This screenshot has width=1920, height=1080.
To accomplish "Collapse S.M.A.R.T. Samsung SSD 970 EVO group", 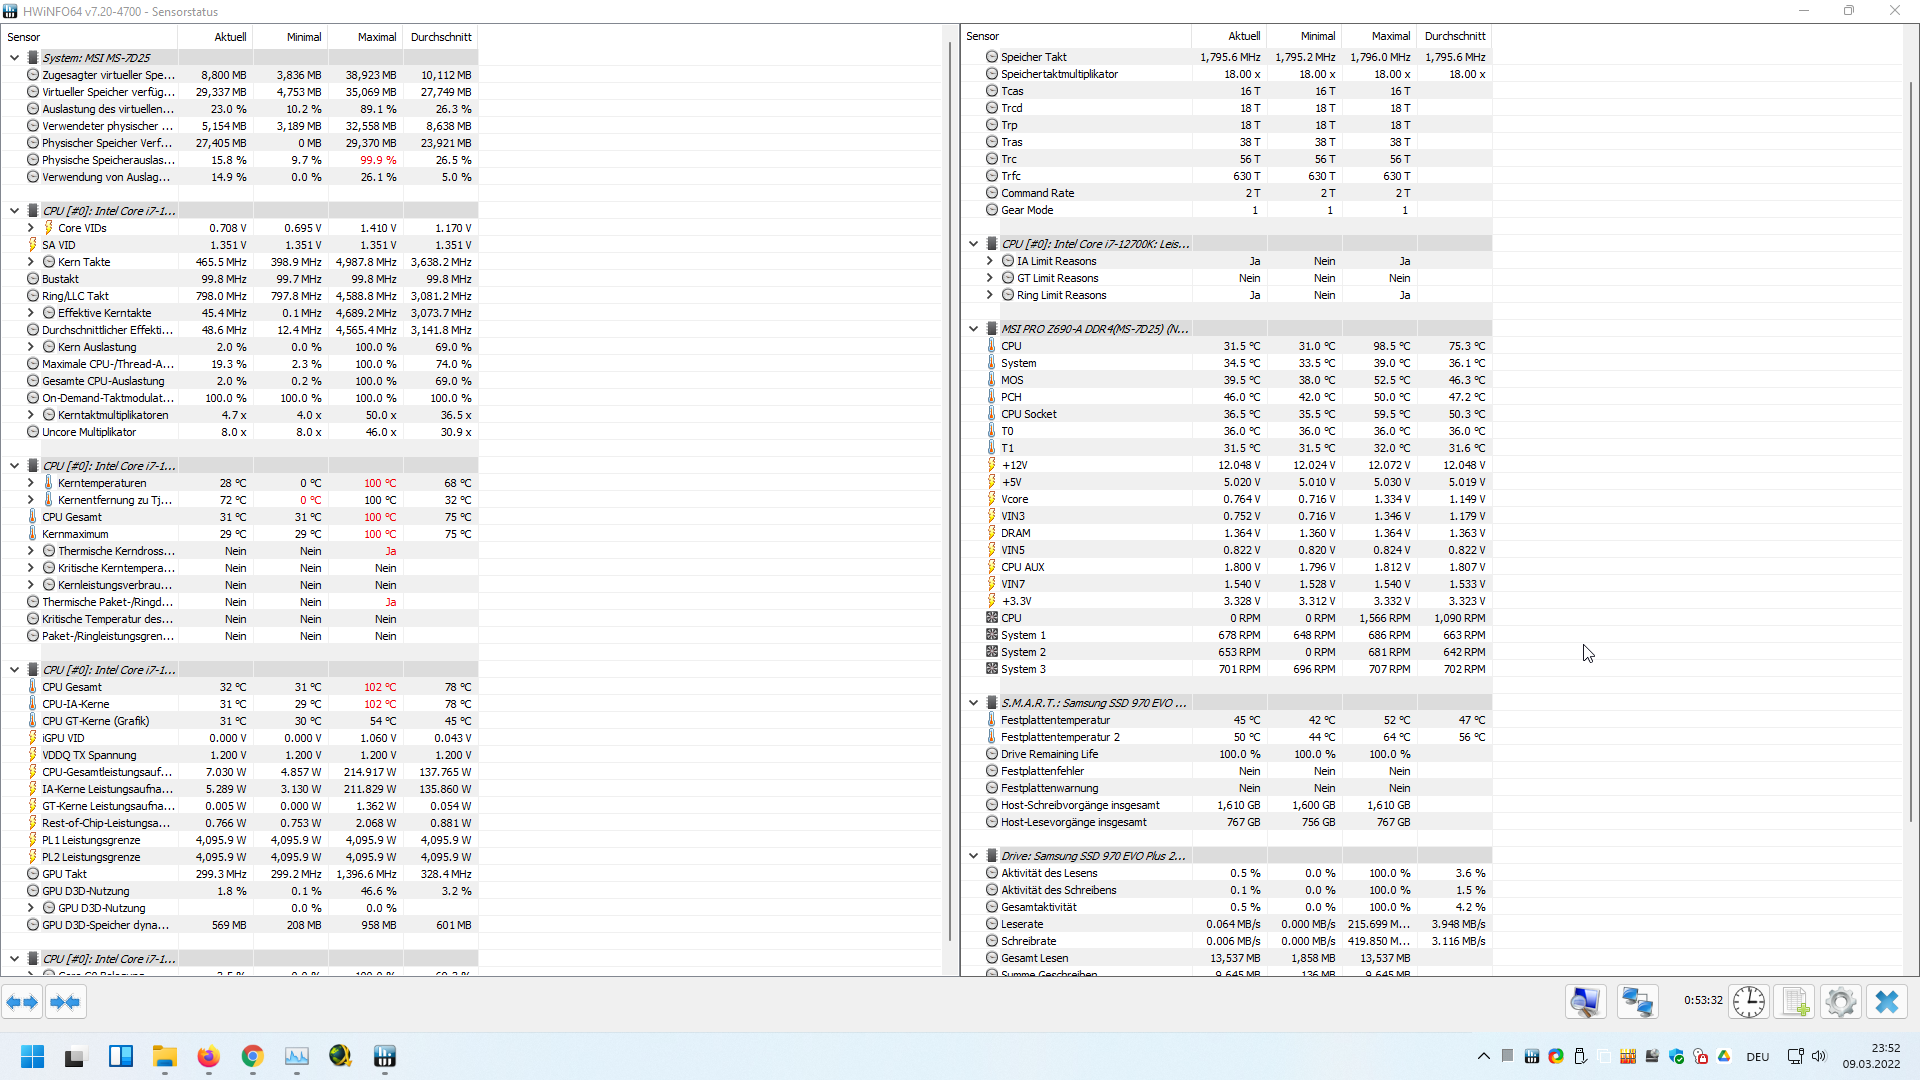I will [973, 703].
